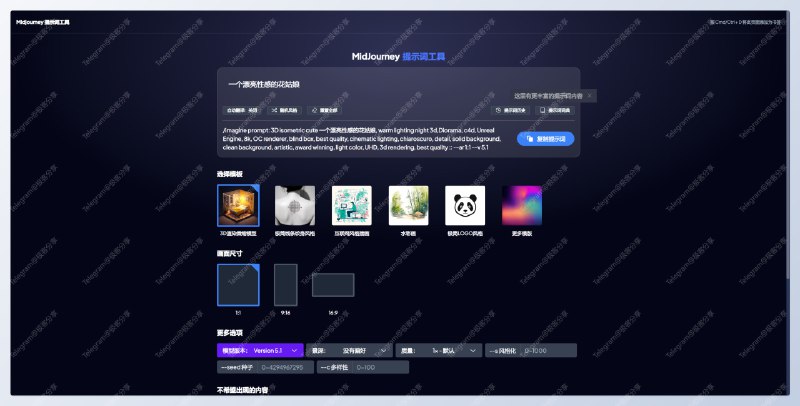Choose the black-and-white tattoo style template
This screenshot has width=800, height=406.
pyautogui.click(x=295, y=206)
